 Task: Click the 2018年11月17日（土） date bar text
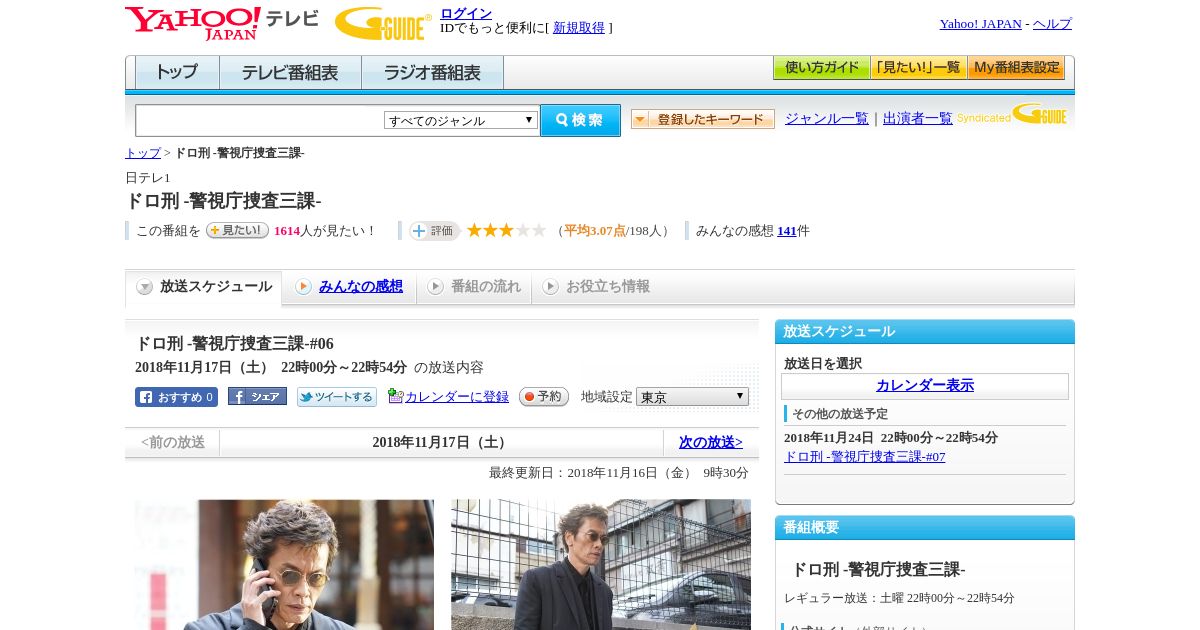441,443
